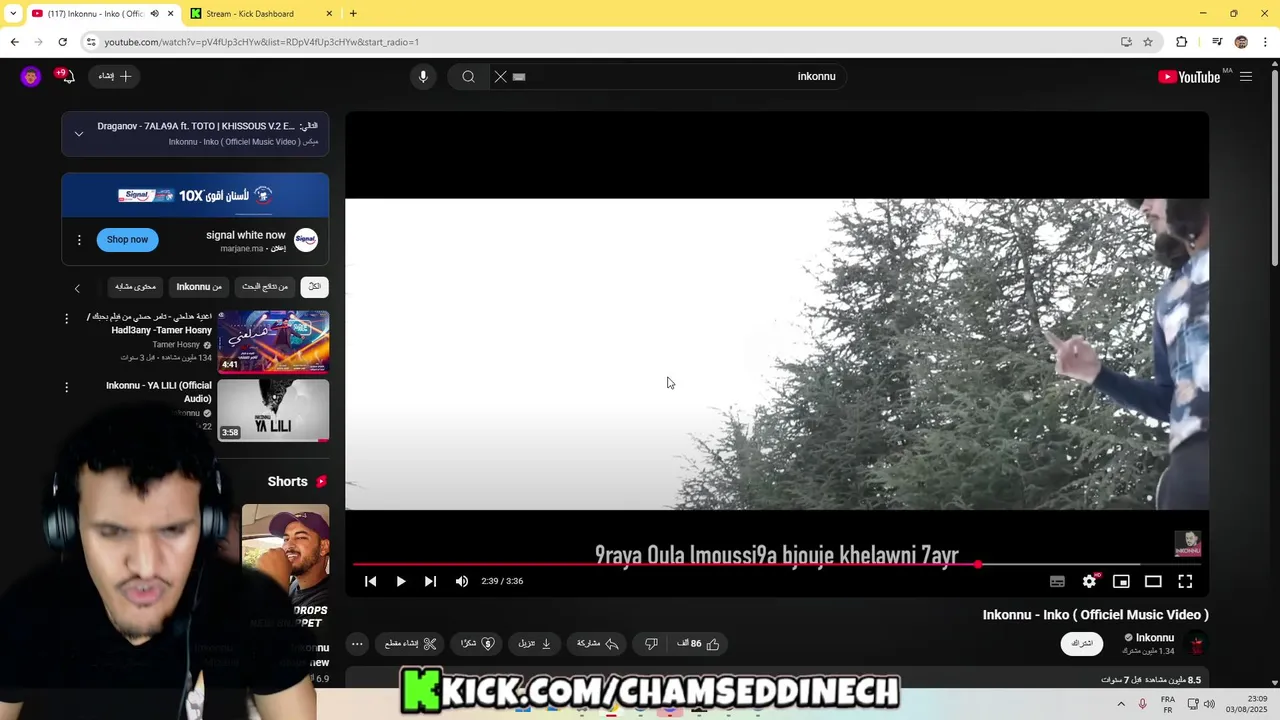Click the Shop now ad button
Screen dimensions: 1280x720
(x=127, y=239)
